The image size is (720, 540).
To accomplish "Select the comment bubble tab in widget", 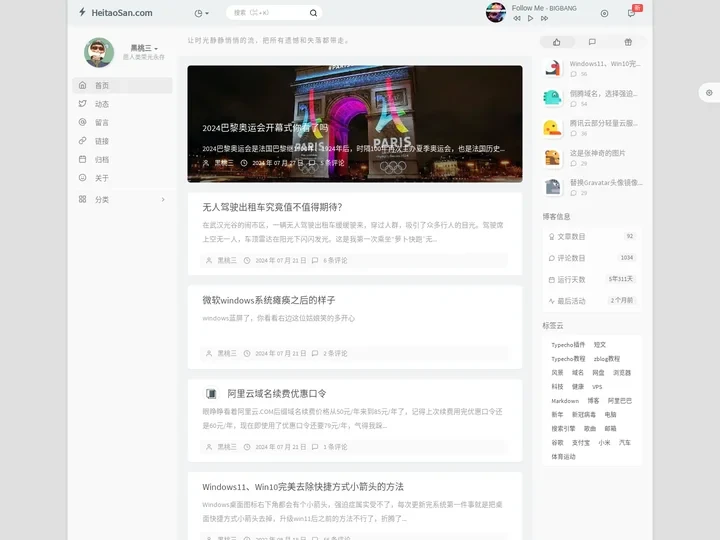I will pos(592,42).
